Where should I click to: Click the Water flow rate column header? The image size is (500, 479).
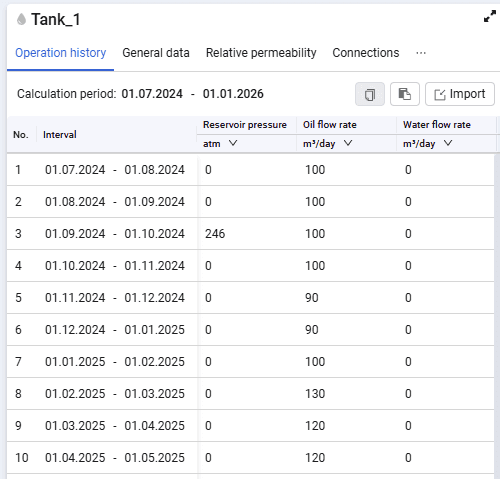[x=437, y=125]
